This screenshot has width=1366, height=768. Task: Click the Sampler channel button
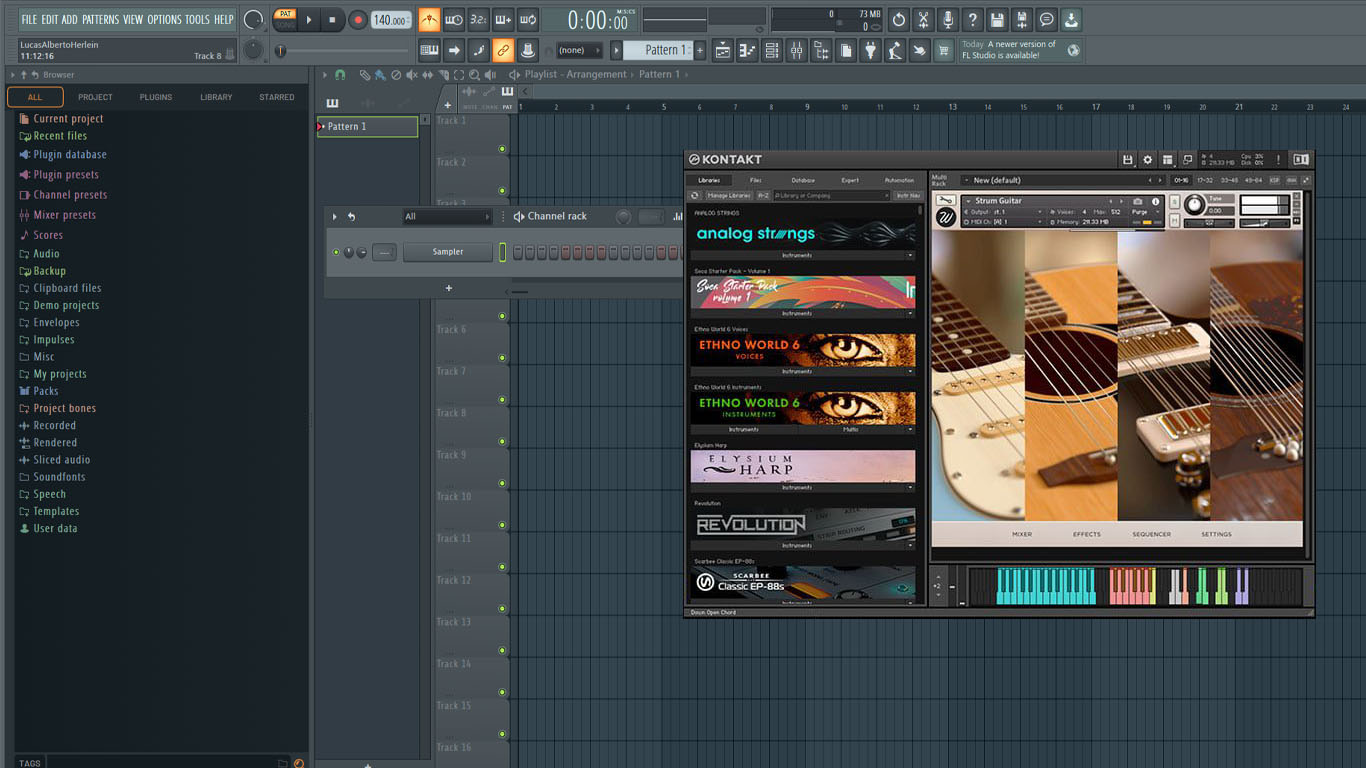click(448, 252)
